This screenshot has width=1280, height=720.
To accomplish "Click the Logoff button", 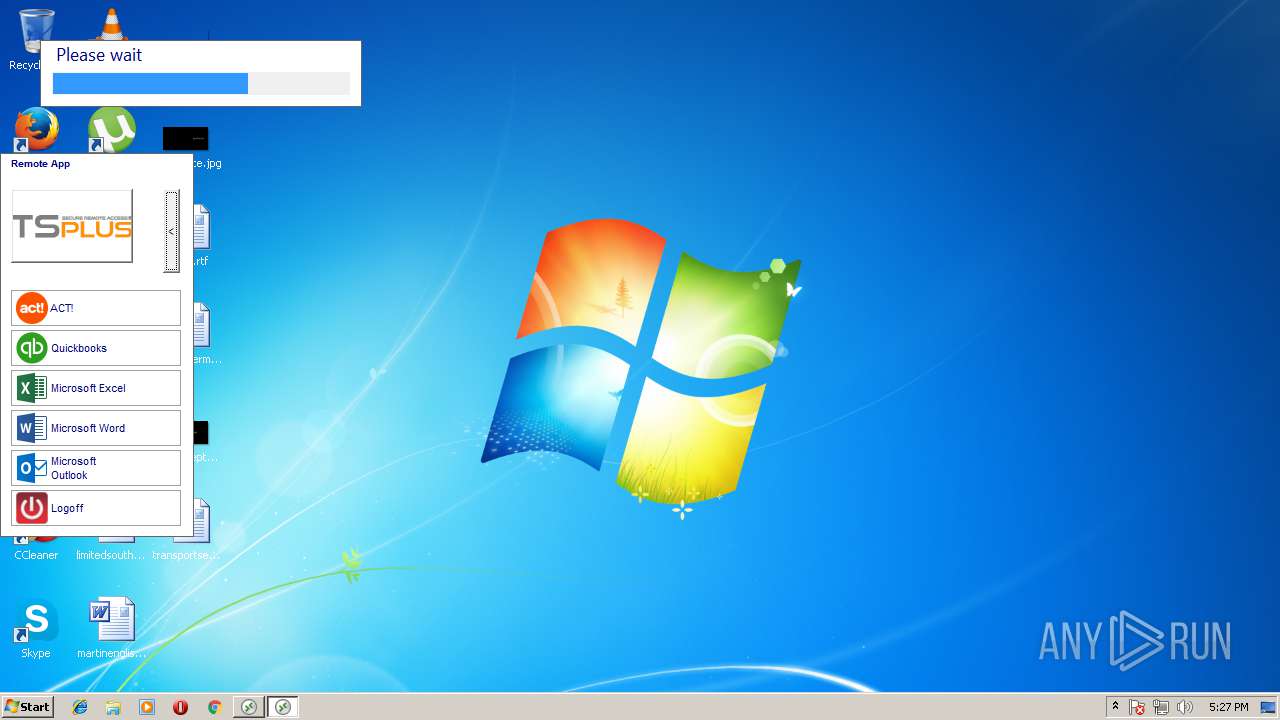I will (96, 508).
